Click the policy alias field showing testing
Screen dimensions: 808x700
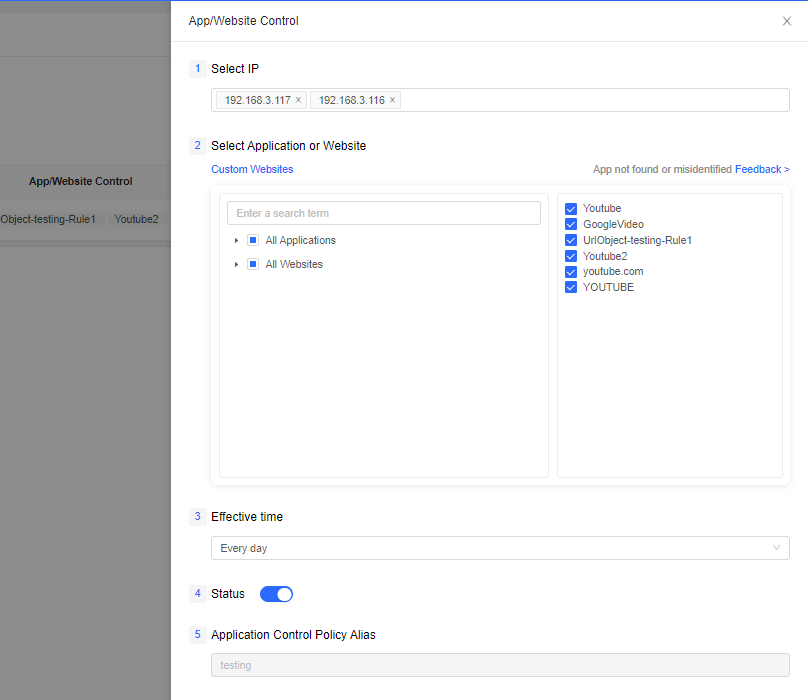tap(500, 665)
